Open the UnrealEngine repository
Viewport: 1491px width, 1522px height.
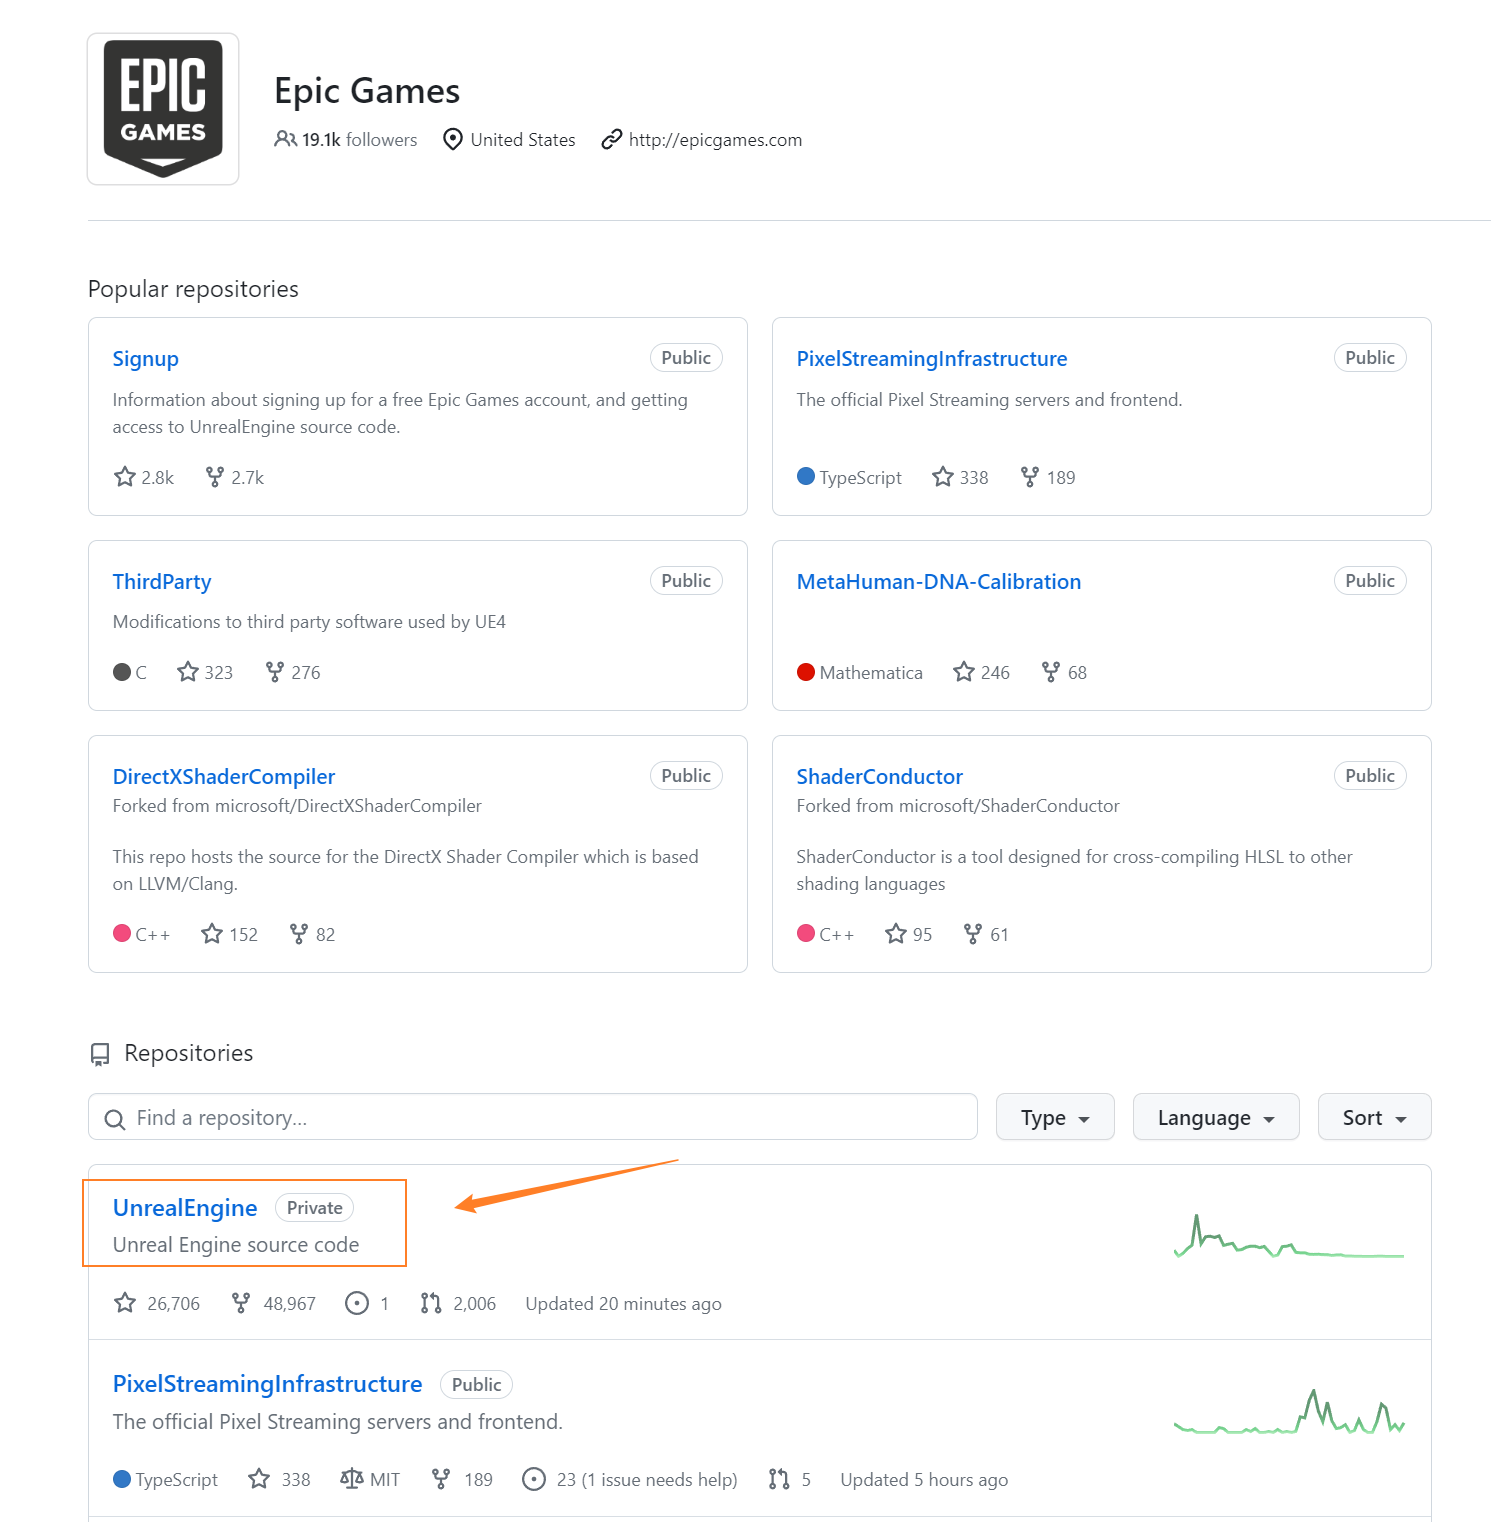[x=185, y=1208]
